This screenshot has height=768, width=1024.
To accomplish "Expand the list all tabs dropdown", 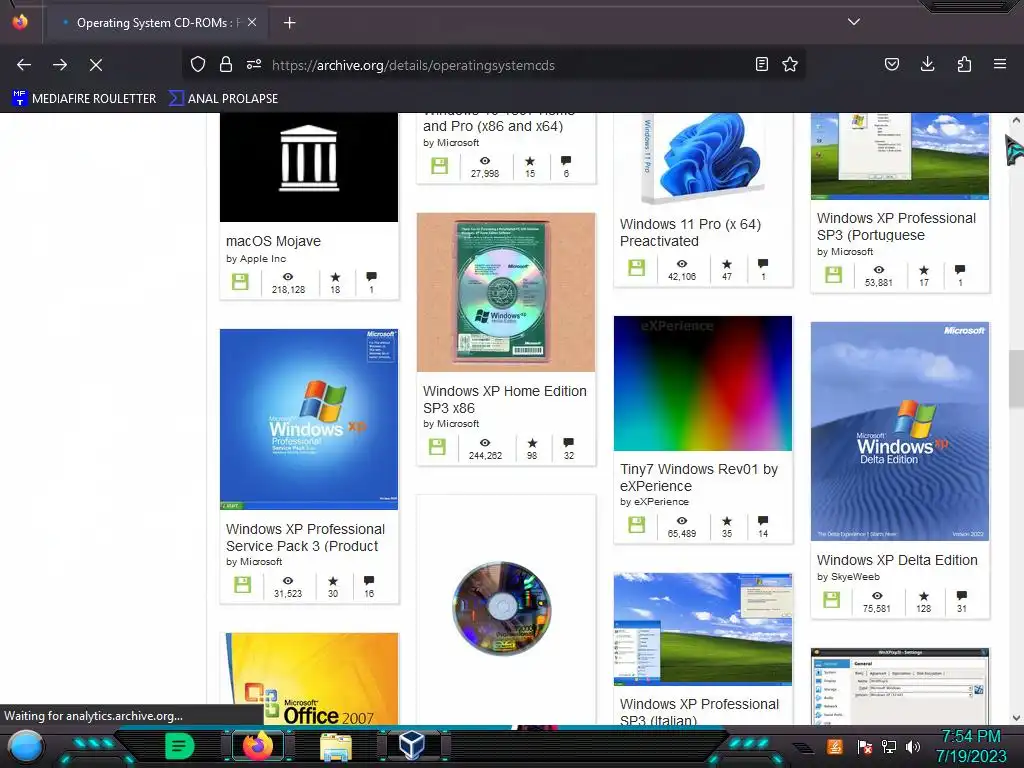I will (854, 22).
